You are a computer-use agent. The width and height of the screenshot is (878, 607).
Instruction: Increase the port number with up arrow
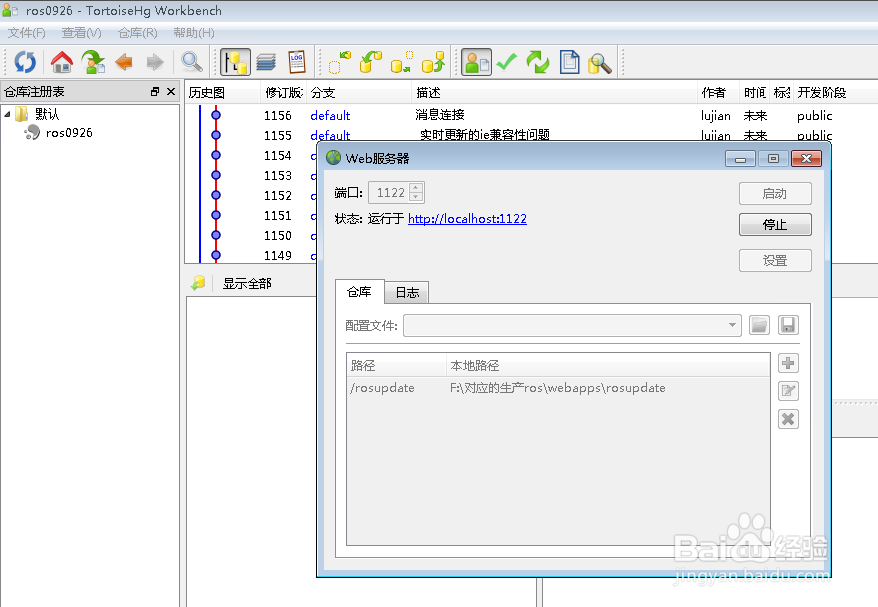pyautogui.click(x=416, y=188)
